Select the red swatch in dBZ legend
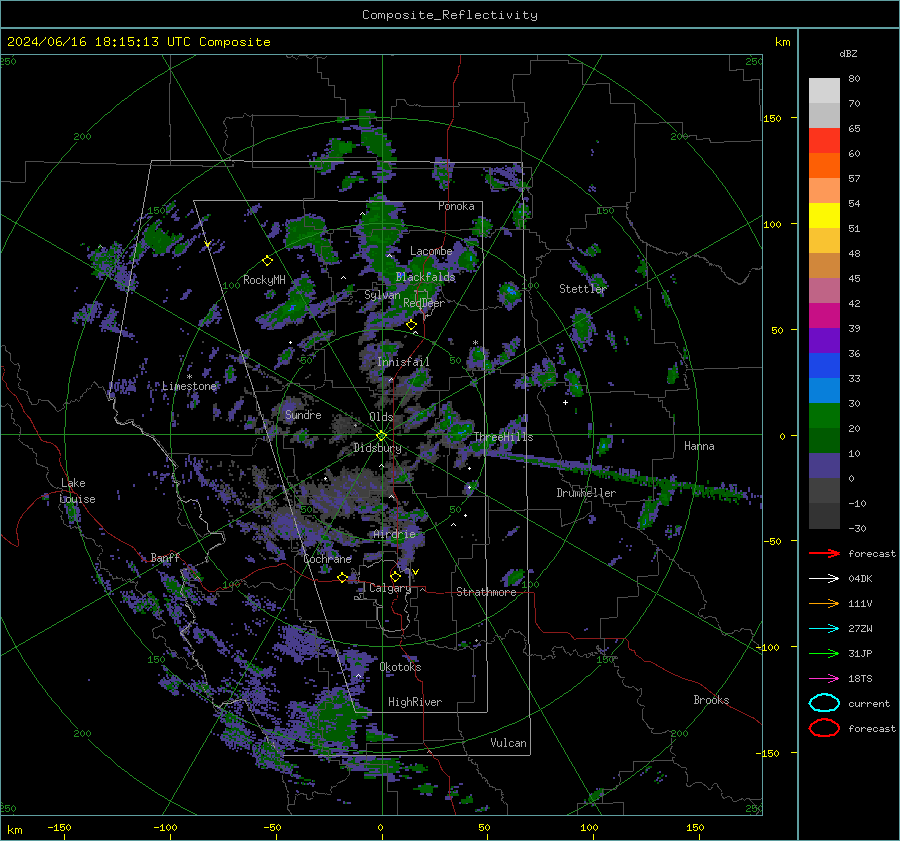The width and height of the screenshot is (900, 841). tap(824, 140)
